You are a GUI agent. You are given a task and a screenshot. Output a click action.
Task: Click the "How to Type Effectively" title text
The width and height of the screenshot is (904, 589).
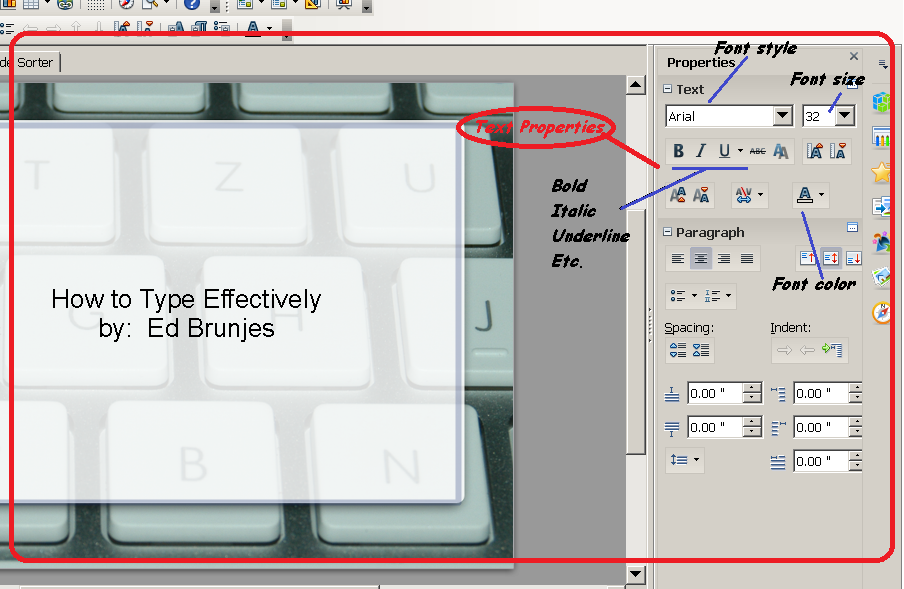(x=186, y=299)
